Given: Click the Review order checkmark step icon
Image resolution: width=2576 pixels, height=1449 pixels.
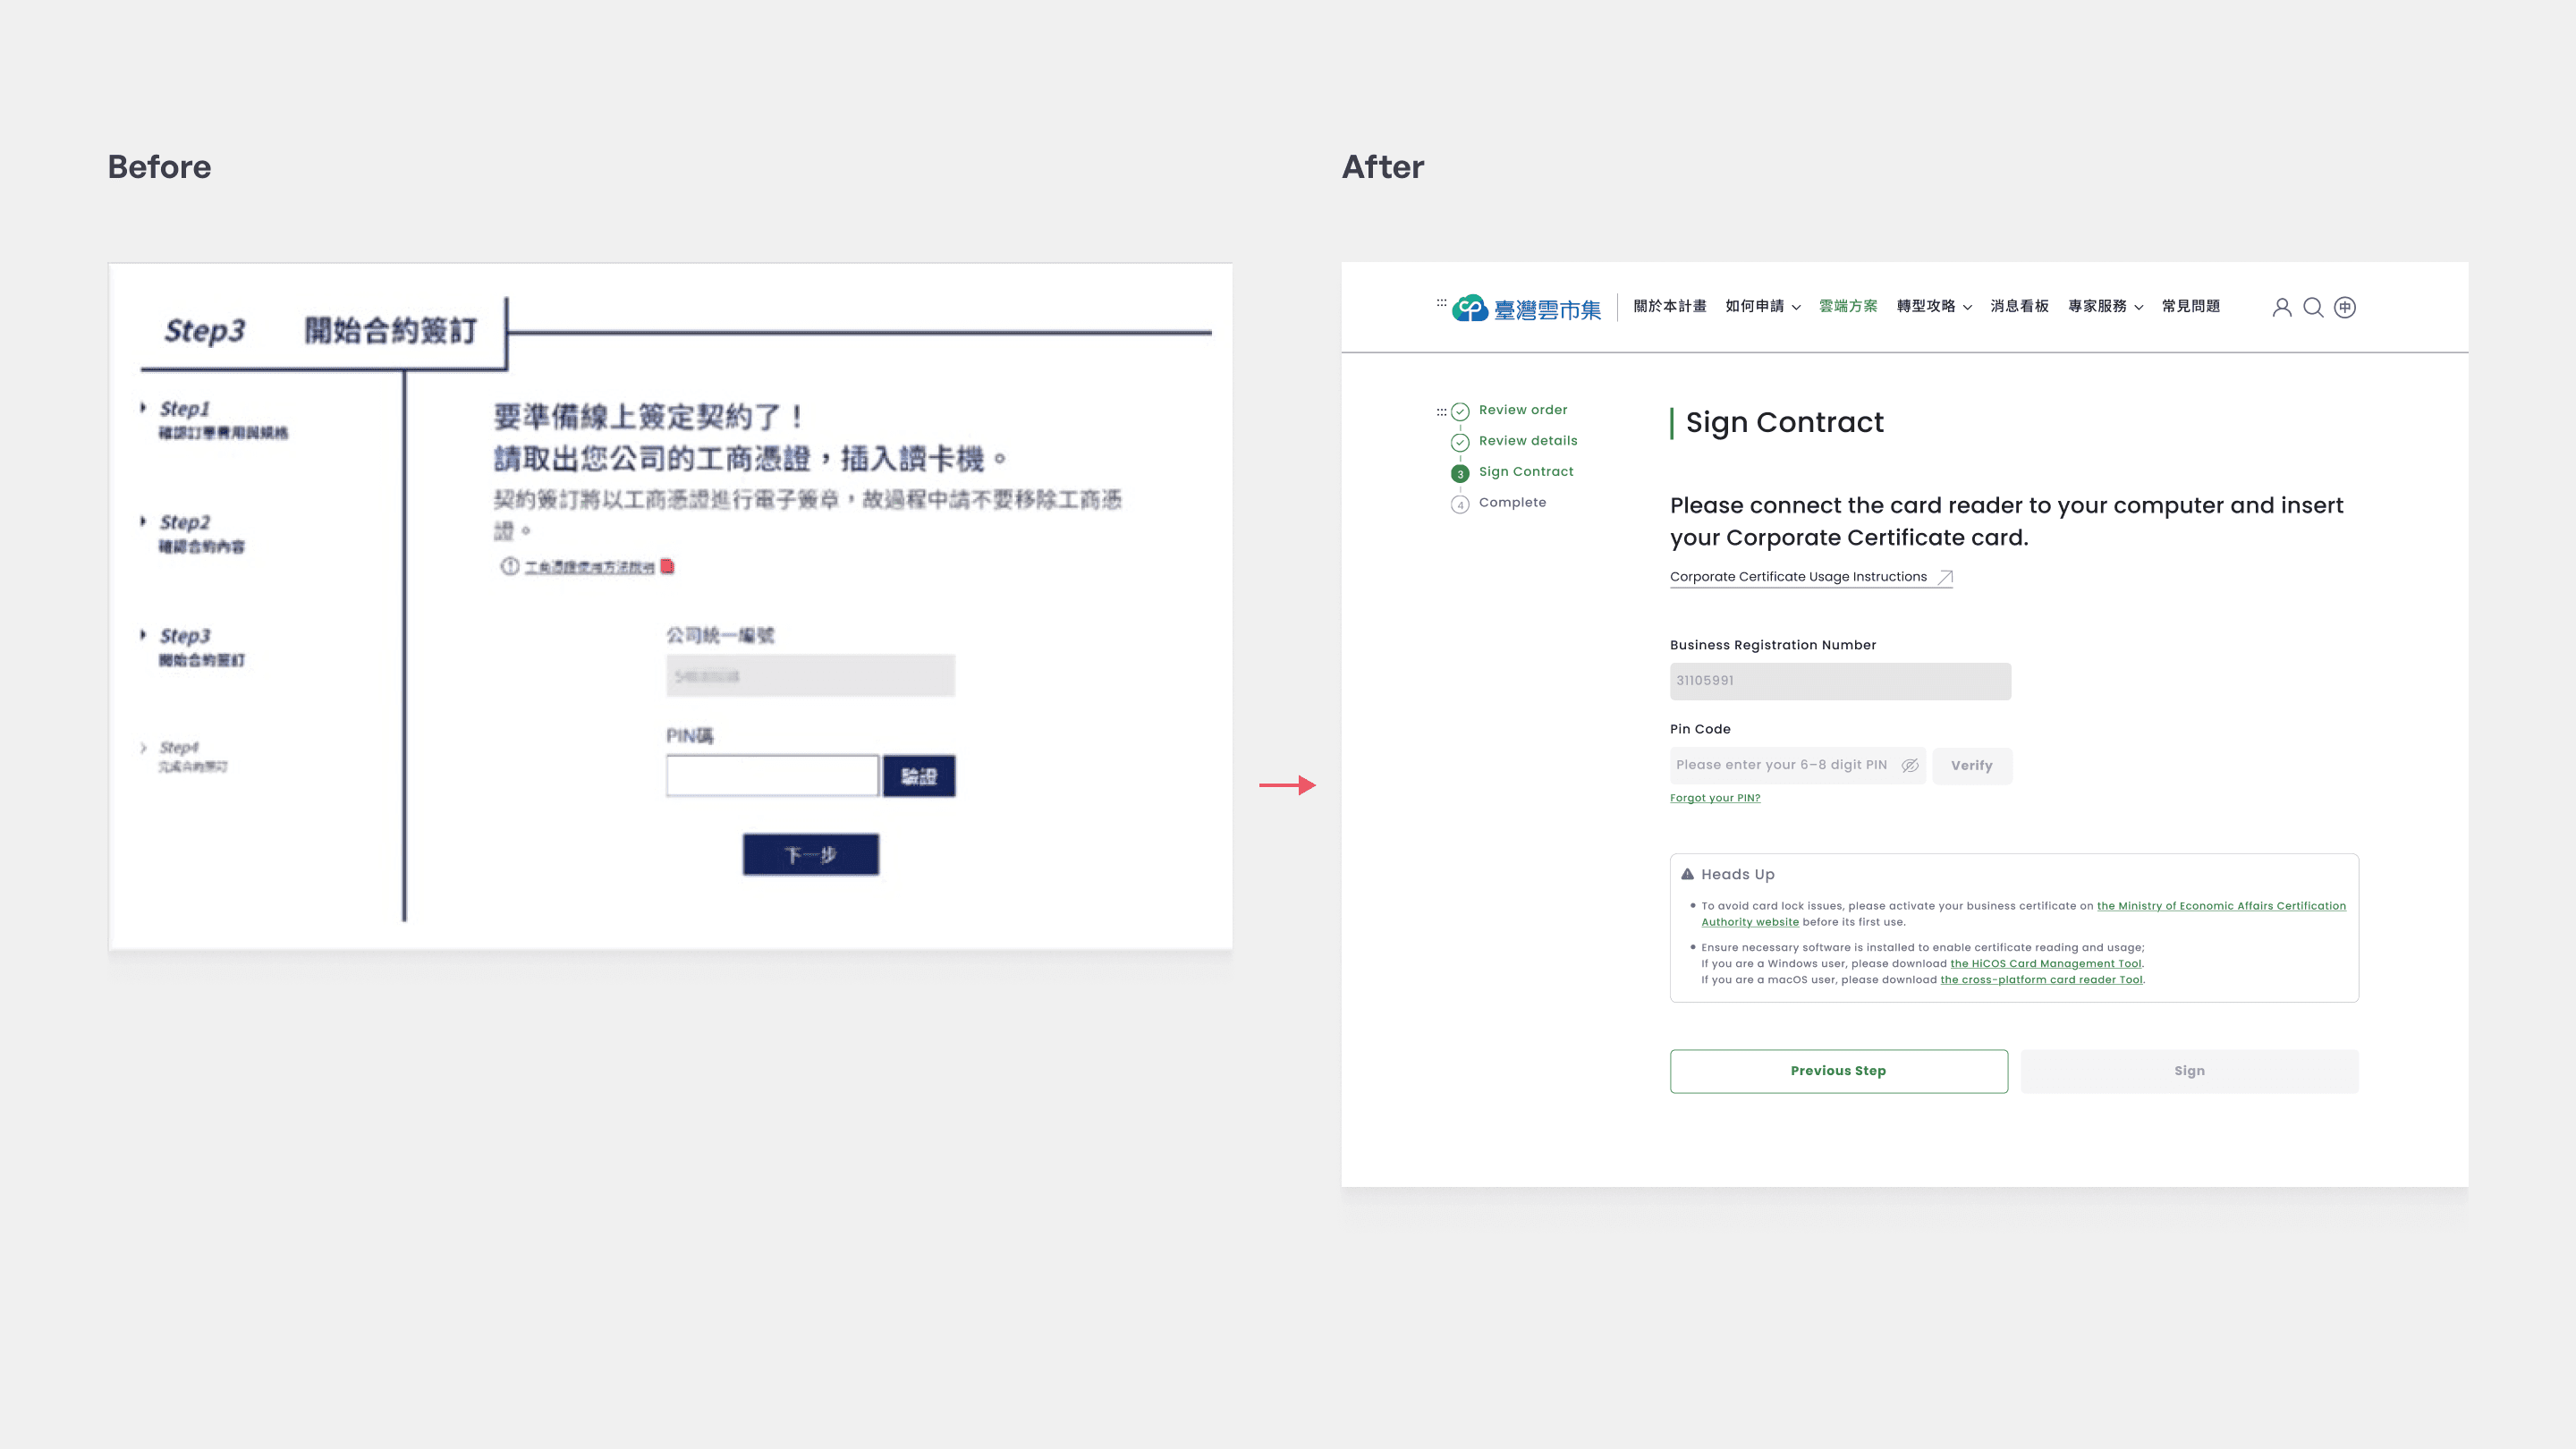Looking at the screenshot, I should pyautogui.click(x=1460, y=411).
